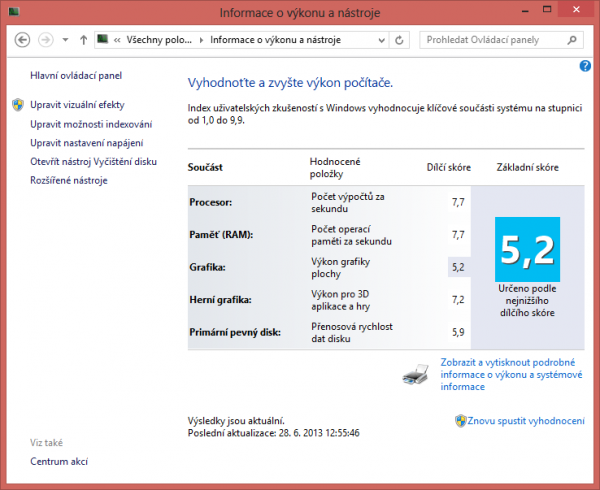The image size is (600, 490).
Task: Refresh the page with the refresh icon
Action: click(x=399, y=40)
